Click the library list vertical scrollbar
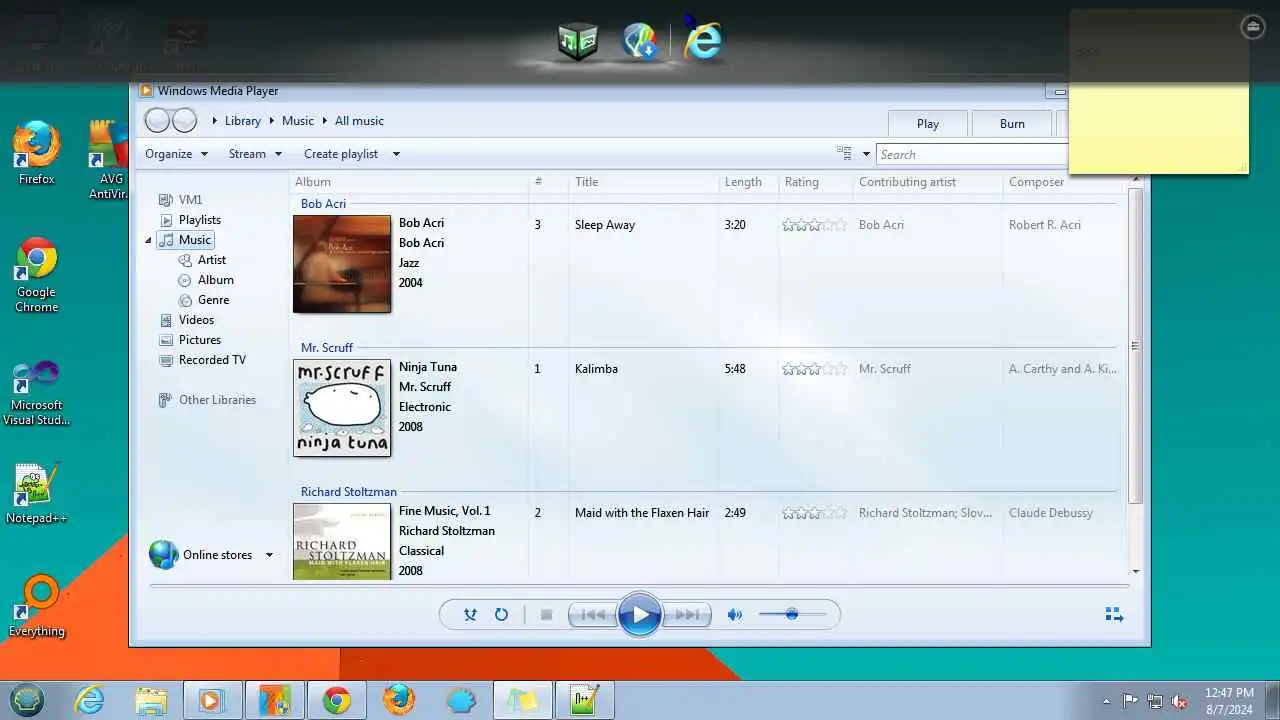Viewport: 1280px width, 720px height. [x=1135, y=345]
